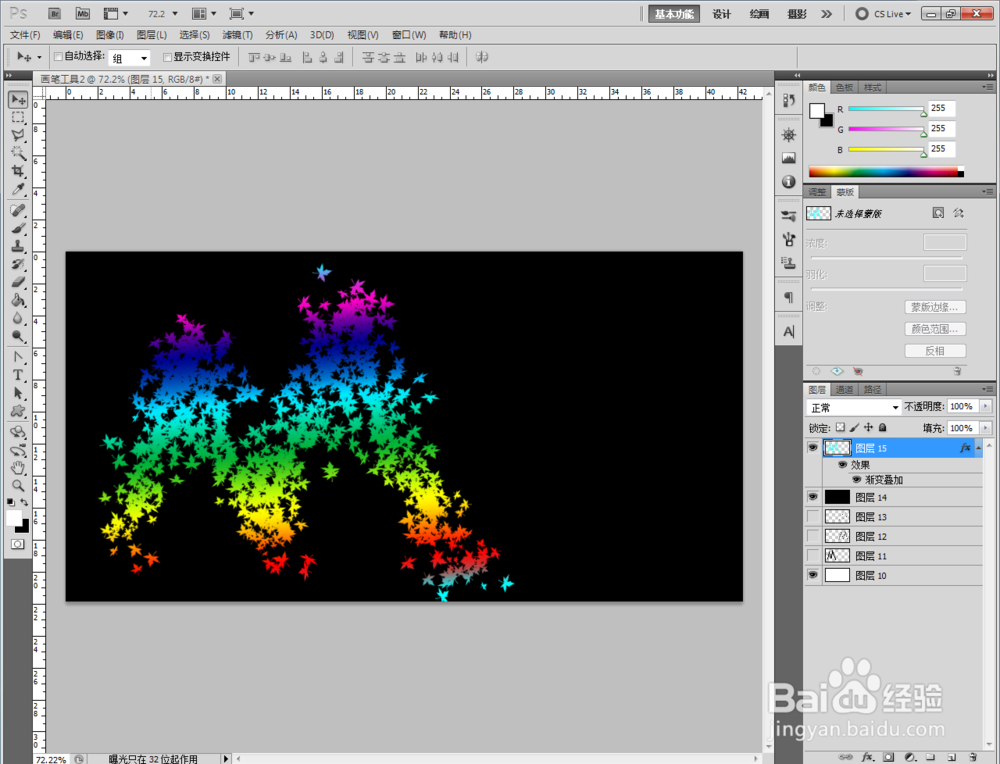This screenshot has height=764, width=1000.
Task: Click the toolbox foreground color swatch
Action: pyautogui.click(x=14, y=518)
